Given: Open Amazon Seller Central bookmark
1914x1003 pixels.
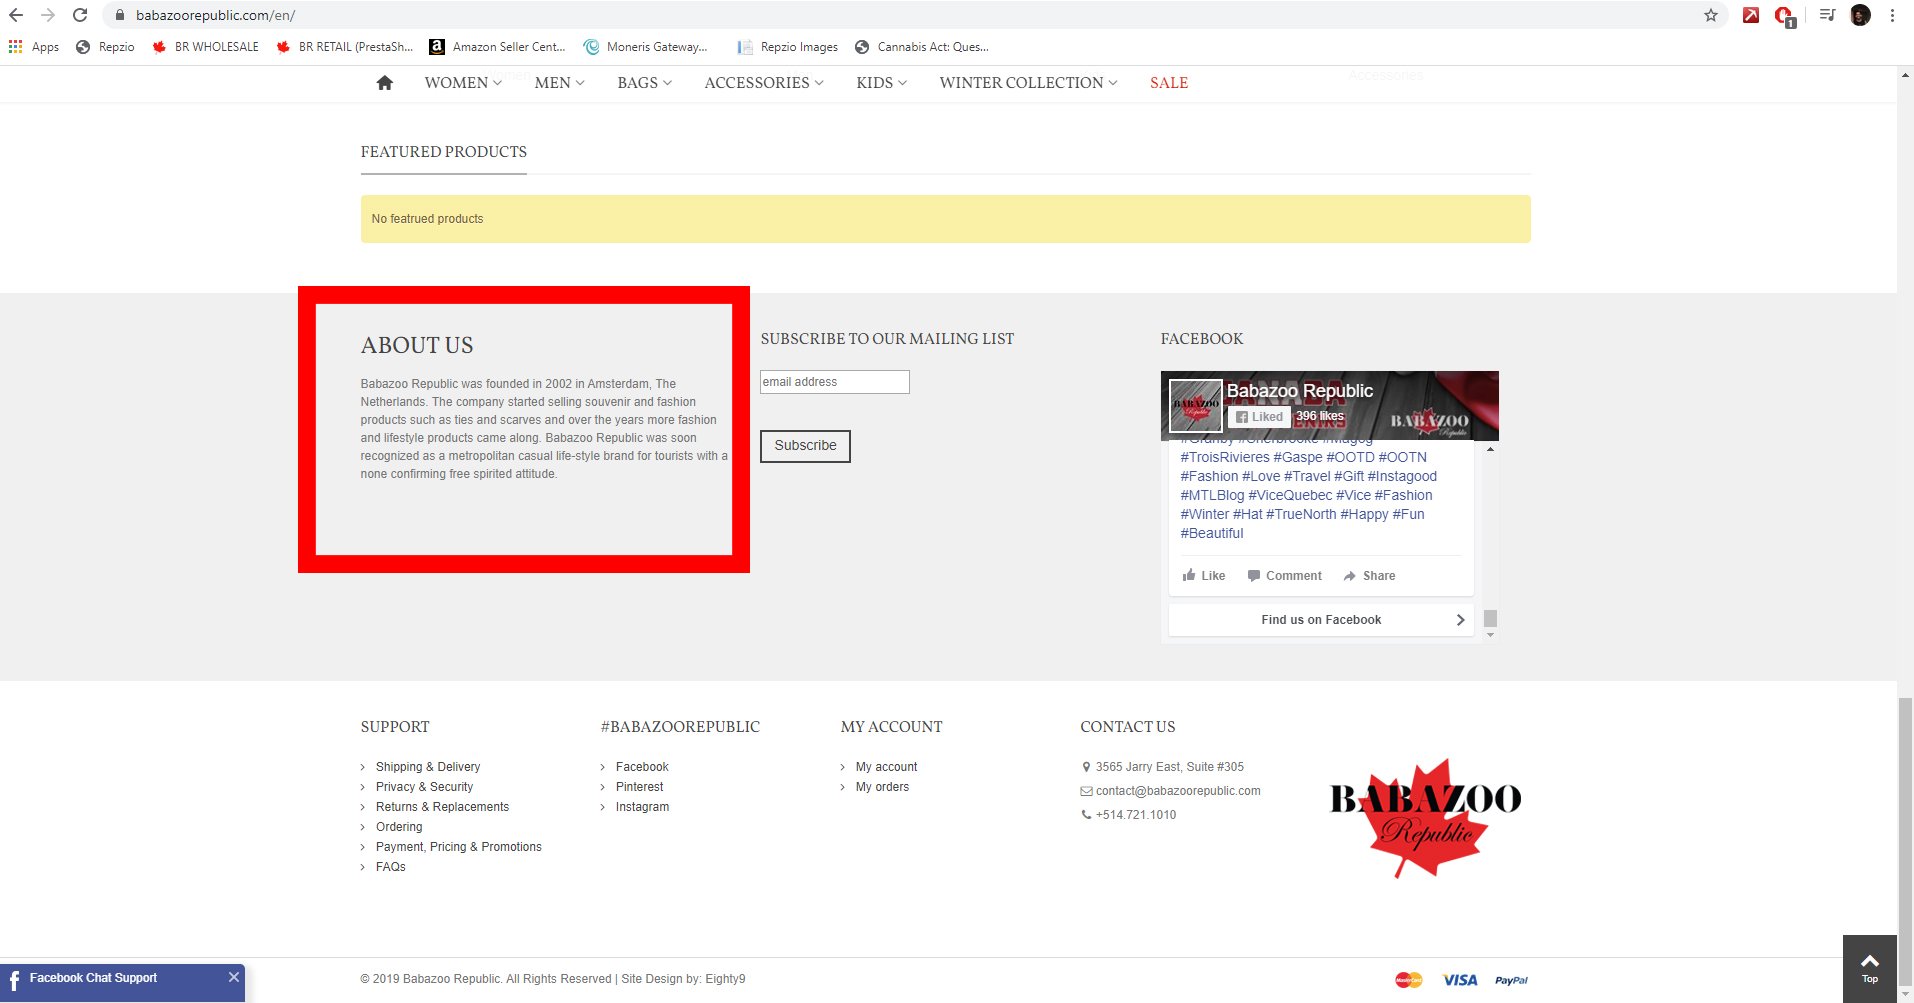Looking at the screenshot, I should tap(497, 47).
